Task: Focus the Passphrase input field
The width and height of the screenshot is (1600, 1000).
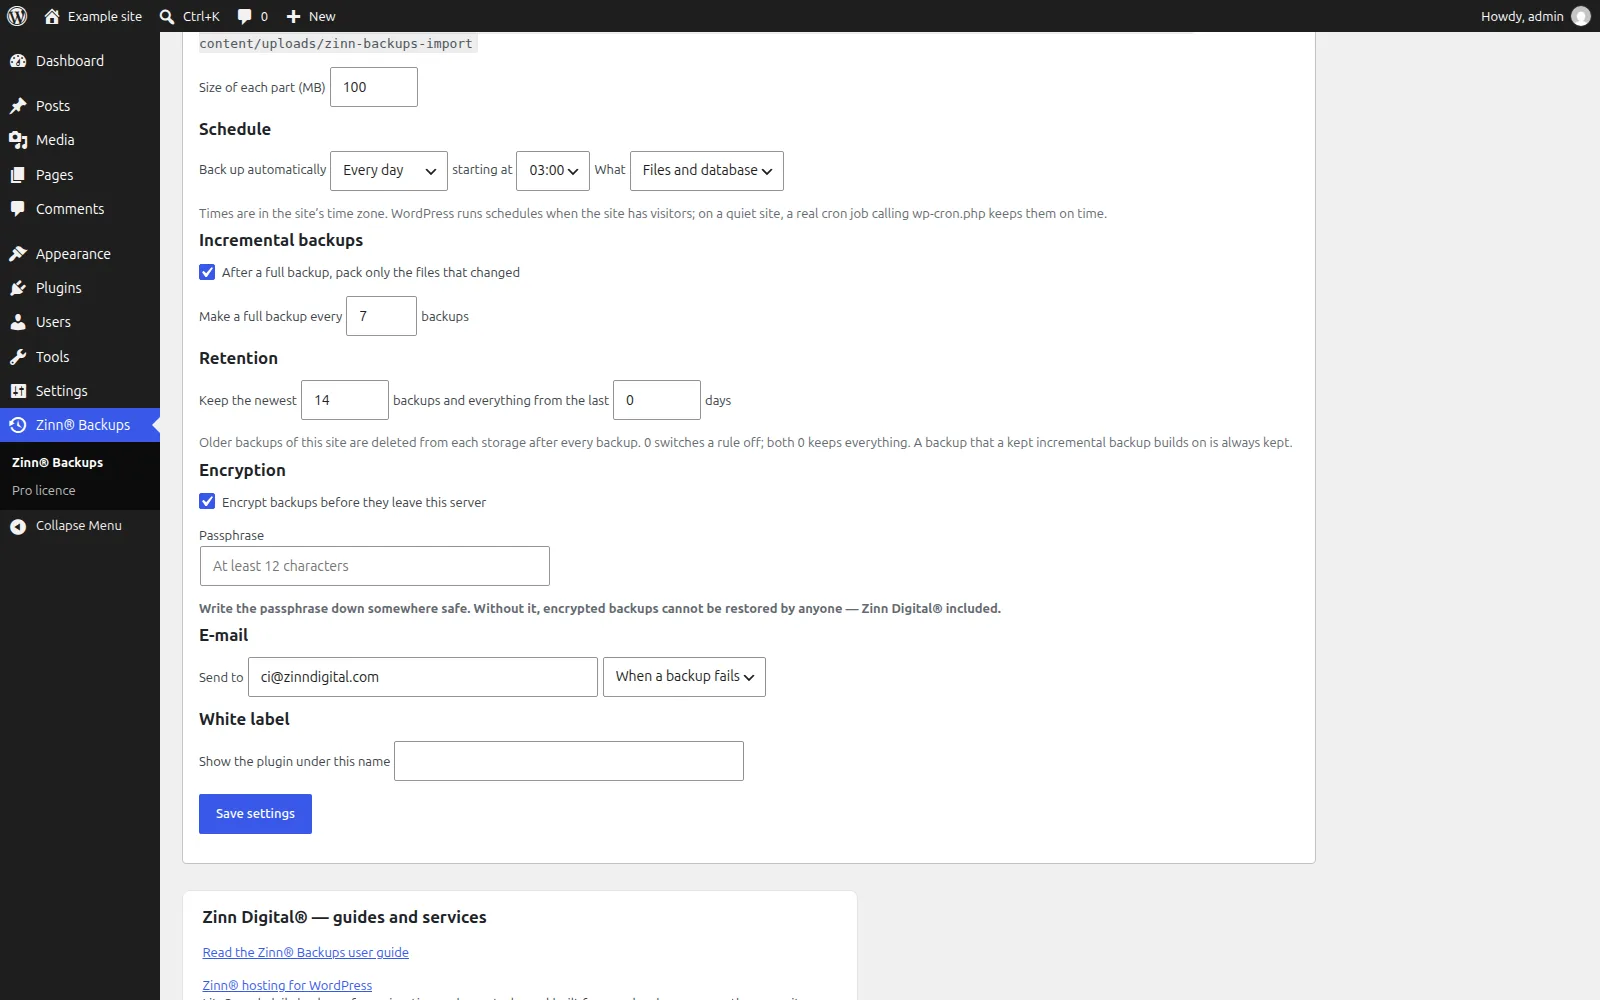Action: tap(375, 566)
